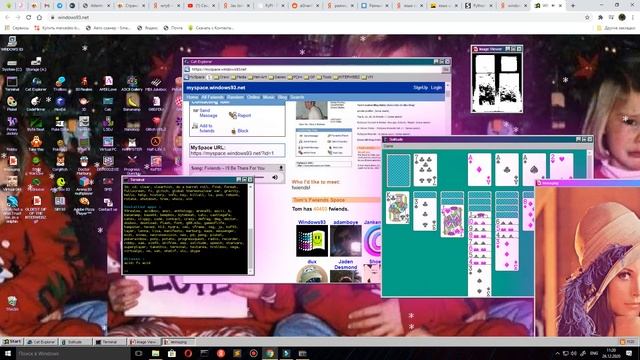
Task: Open File Explorer from the Windows taskbar
Action: coord(155,353)
